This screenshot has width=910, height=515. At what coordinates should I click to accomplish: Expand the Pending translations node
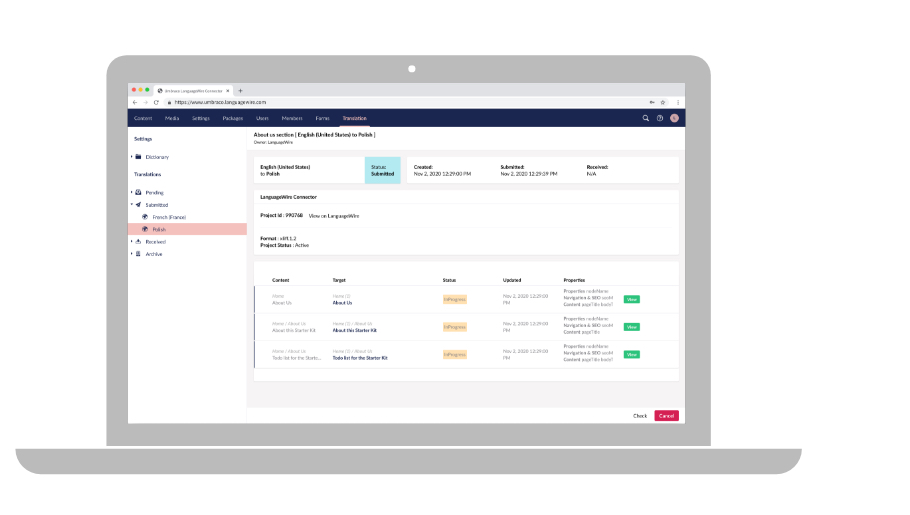(x=131, y=192)
